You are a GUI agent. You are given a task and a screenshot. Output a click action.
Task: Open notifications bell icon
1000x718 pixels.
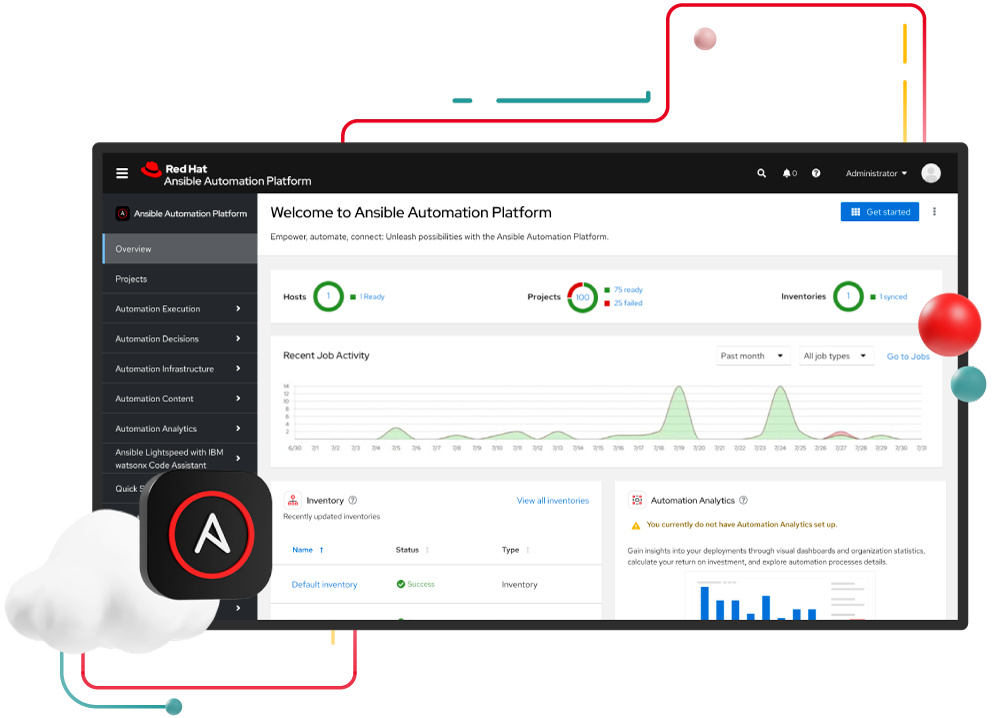coord(787,173)
